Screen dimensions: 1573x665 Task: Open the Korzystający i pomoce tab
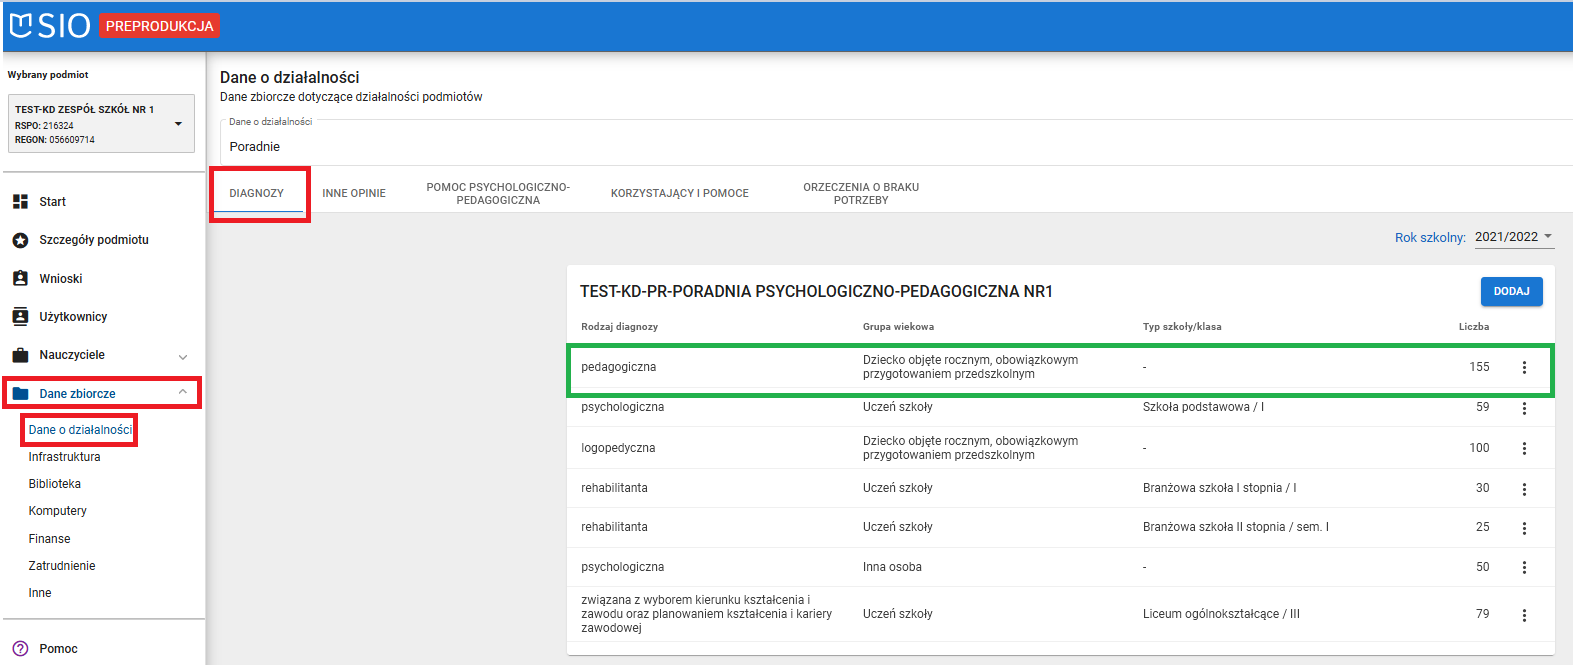[x=680, y=193]
